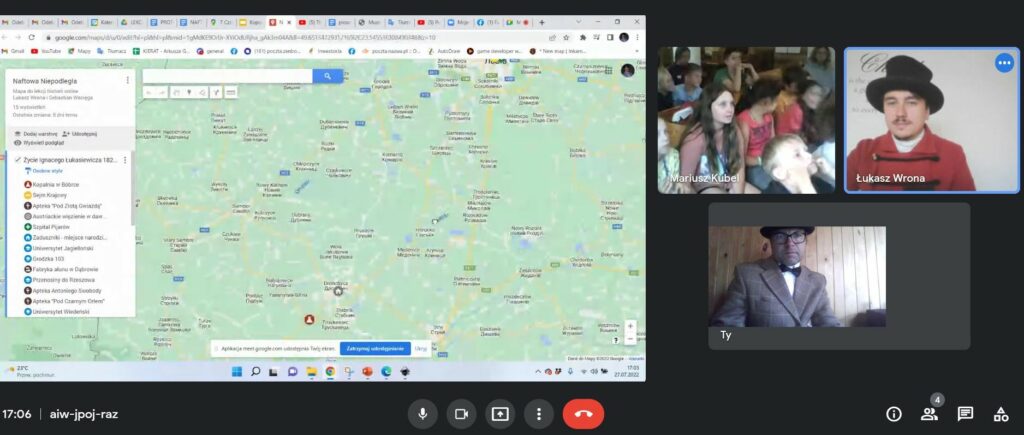Open Naftowa Niepodległa map options menu
Image resolution: width=1024 pixels, height=435 pixels.
[x=127, y=80]
